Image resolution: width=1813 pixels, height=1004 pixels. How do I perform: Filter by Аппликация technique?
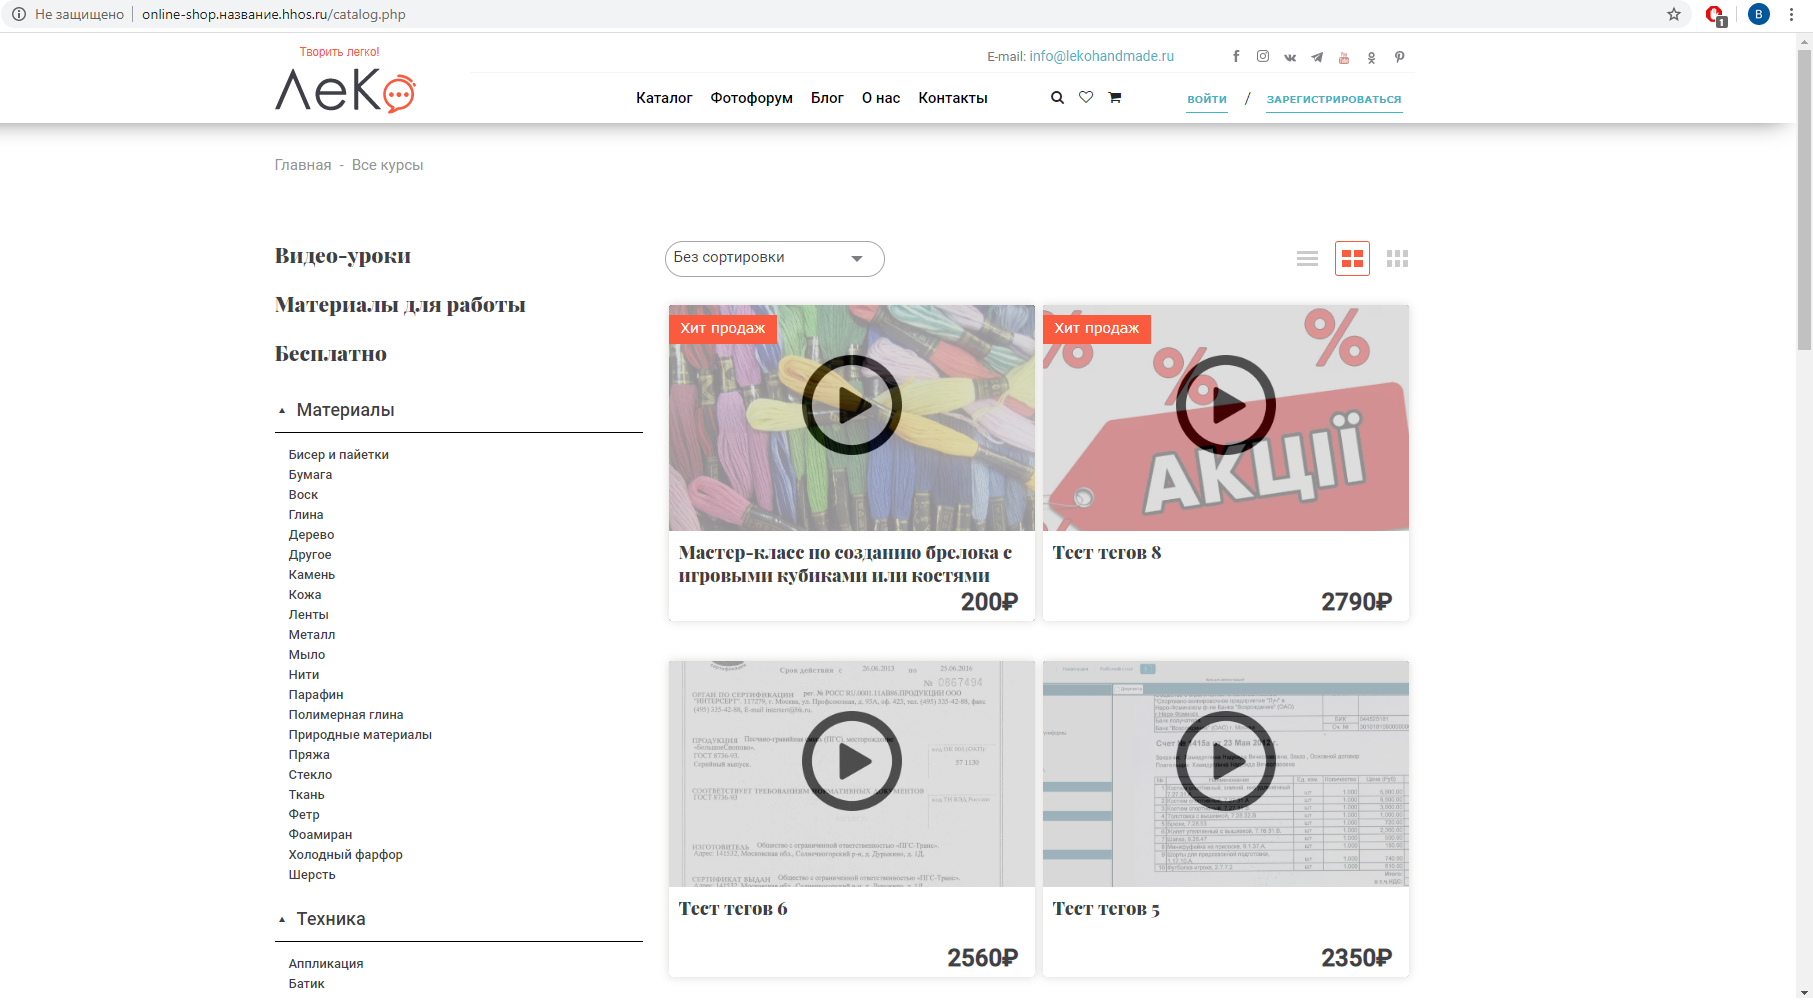(326, 964)
